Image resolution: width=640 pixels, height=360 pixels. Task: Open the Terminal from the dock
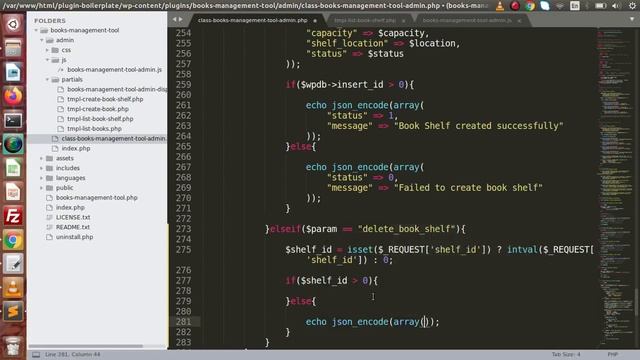(x=13, y=120)
